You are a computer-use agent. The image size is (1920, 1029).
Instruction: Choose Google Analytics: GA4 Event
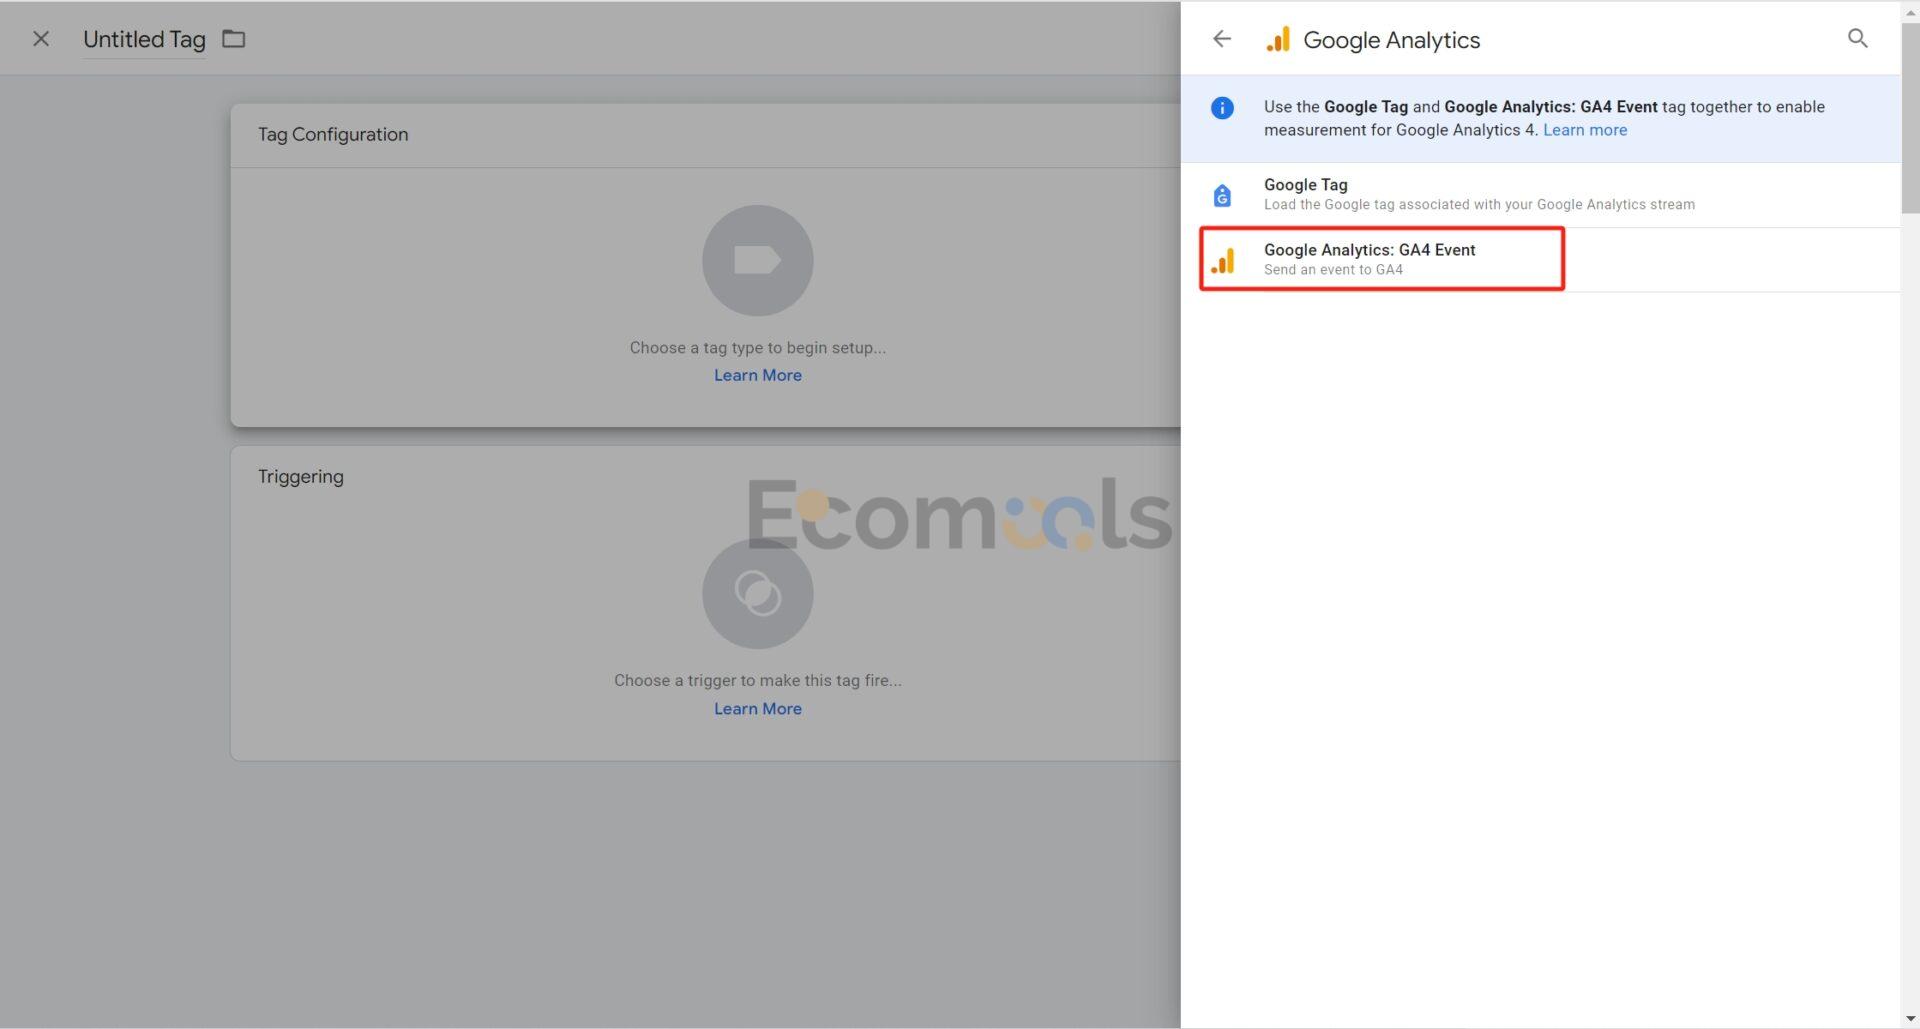click(x=1540, y=259)
